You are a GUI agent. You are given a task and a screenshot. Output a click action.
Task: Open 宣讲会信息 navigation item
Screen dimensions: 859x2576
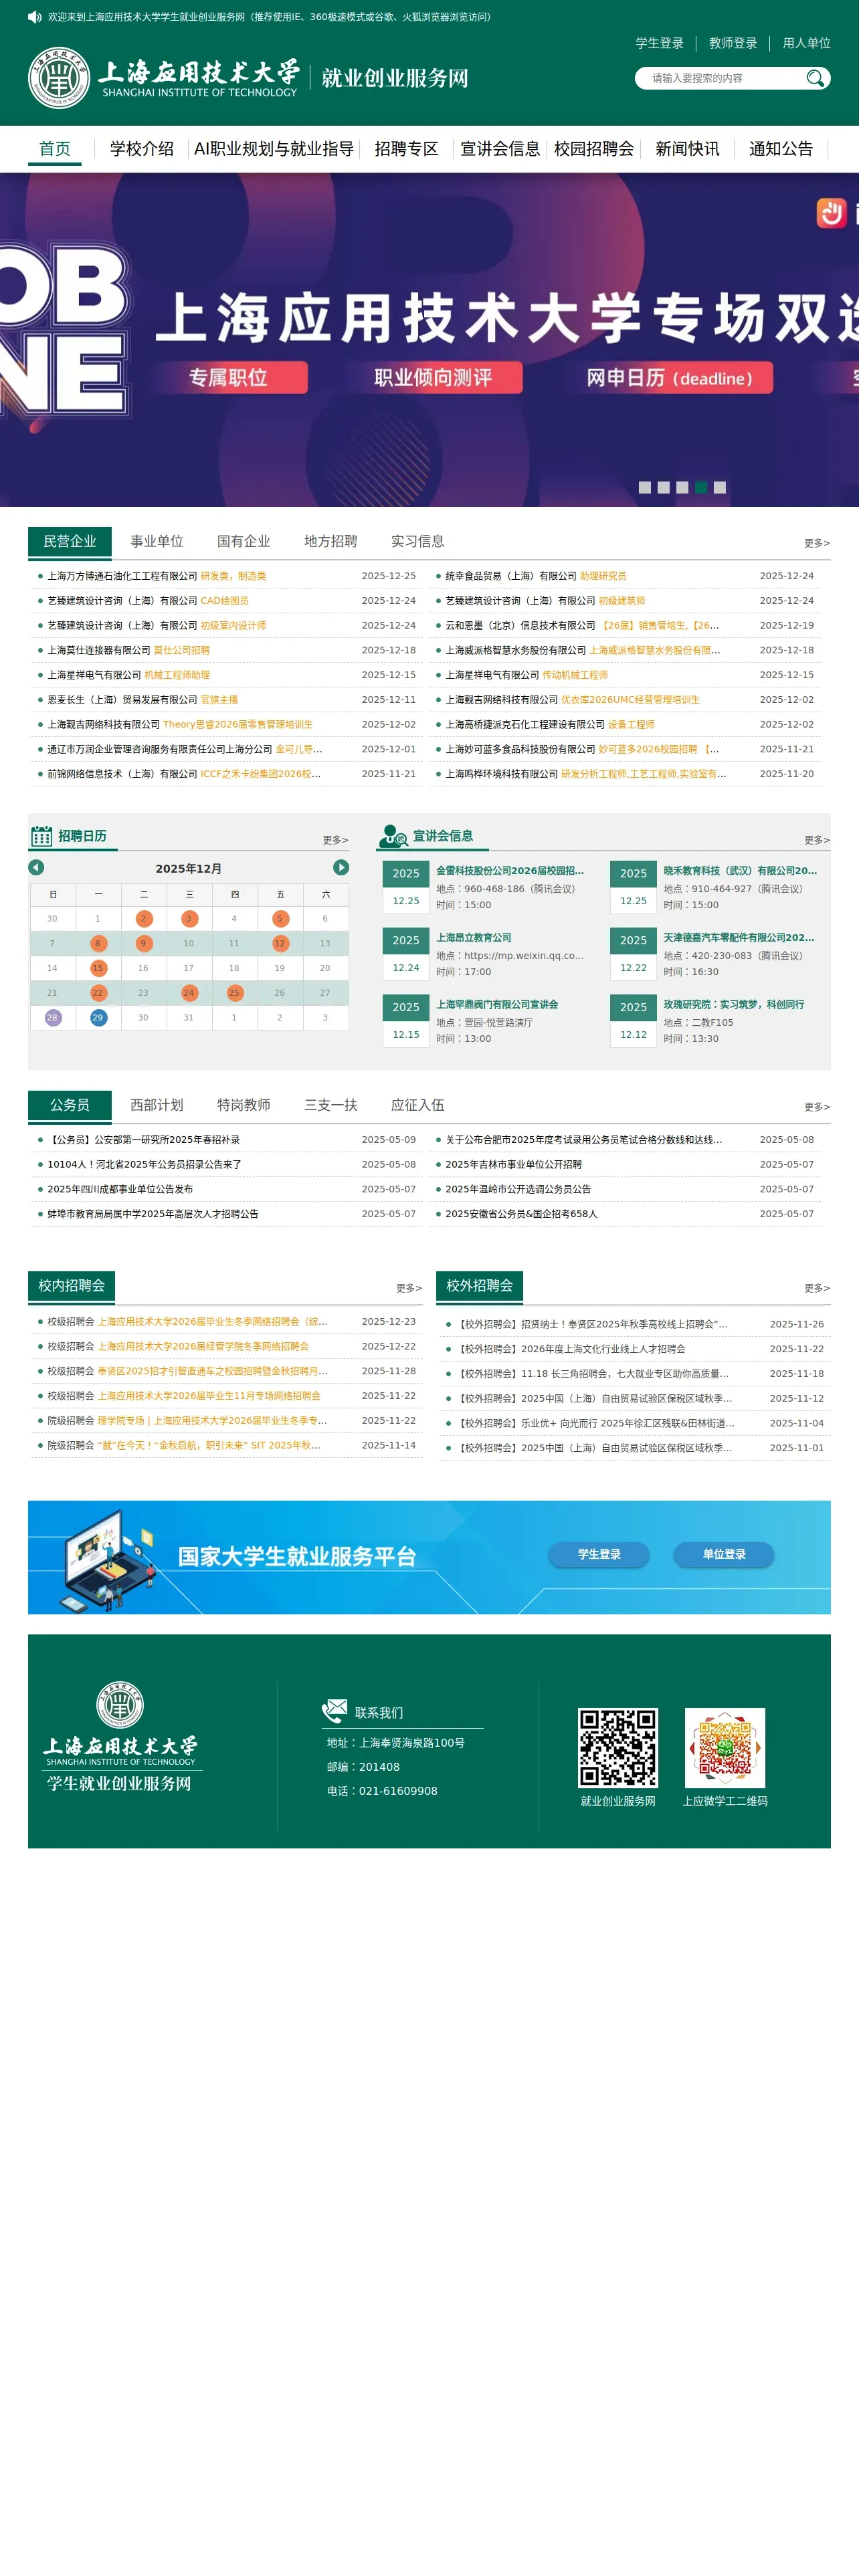[x=500, y=149]
